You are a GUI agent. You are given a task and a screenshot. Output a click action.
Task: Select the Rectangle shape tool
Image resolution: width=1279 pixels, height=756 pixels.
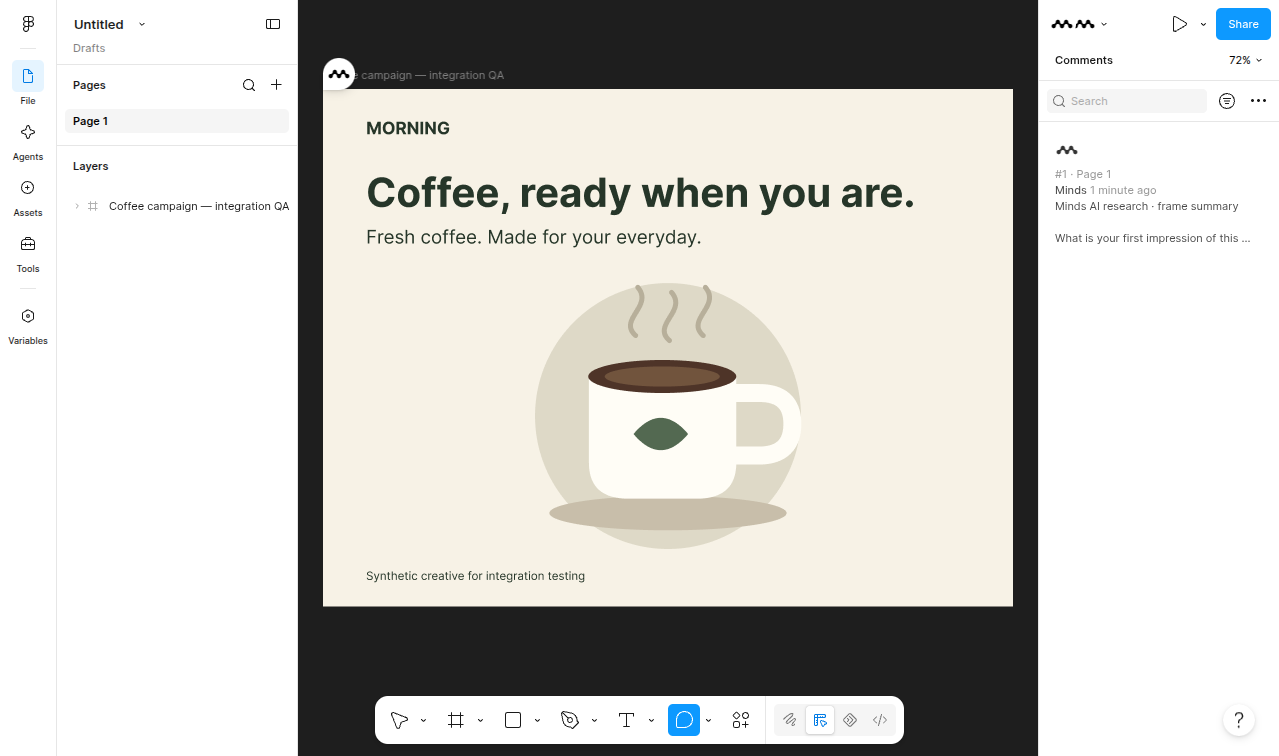point(513,720)
